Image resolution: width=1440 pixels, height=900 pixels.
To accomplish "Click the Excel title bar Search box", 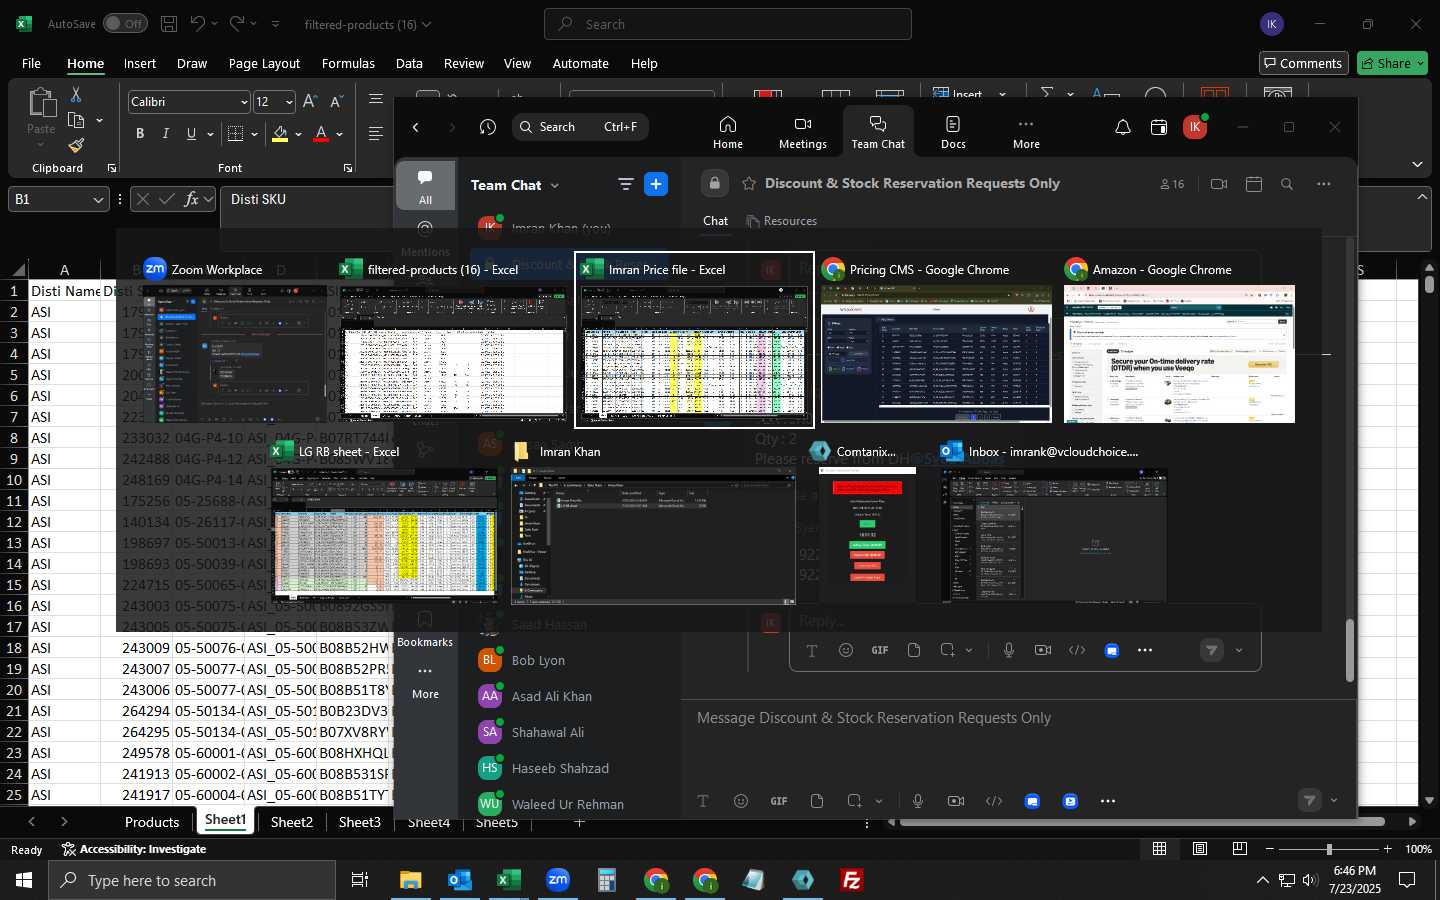I will (728, 24).
